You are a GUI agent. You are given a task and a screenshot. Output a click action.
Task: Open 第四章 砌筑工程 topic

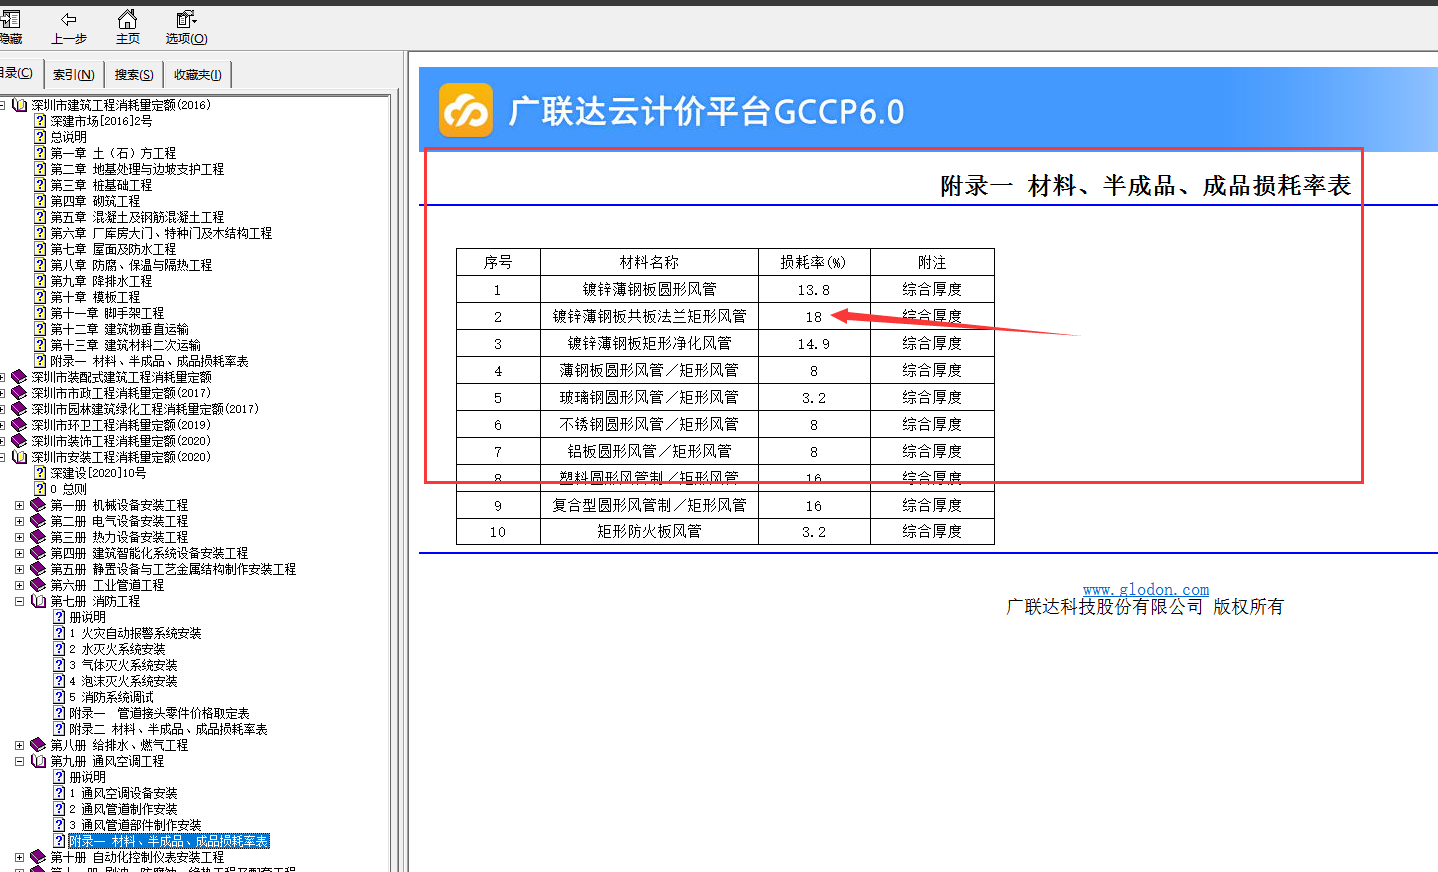95,201
